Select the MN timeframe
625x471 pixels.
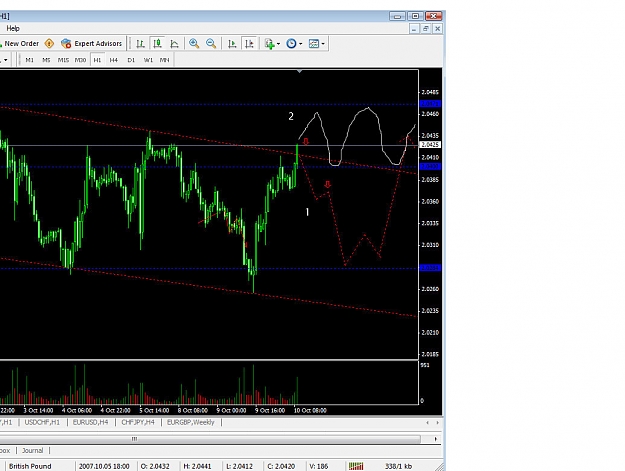click(165, 60)
